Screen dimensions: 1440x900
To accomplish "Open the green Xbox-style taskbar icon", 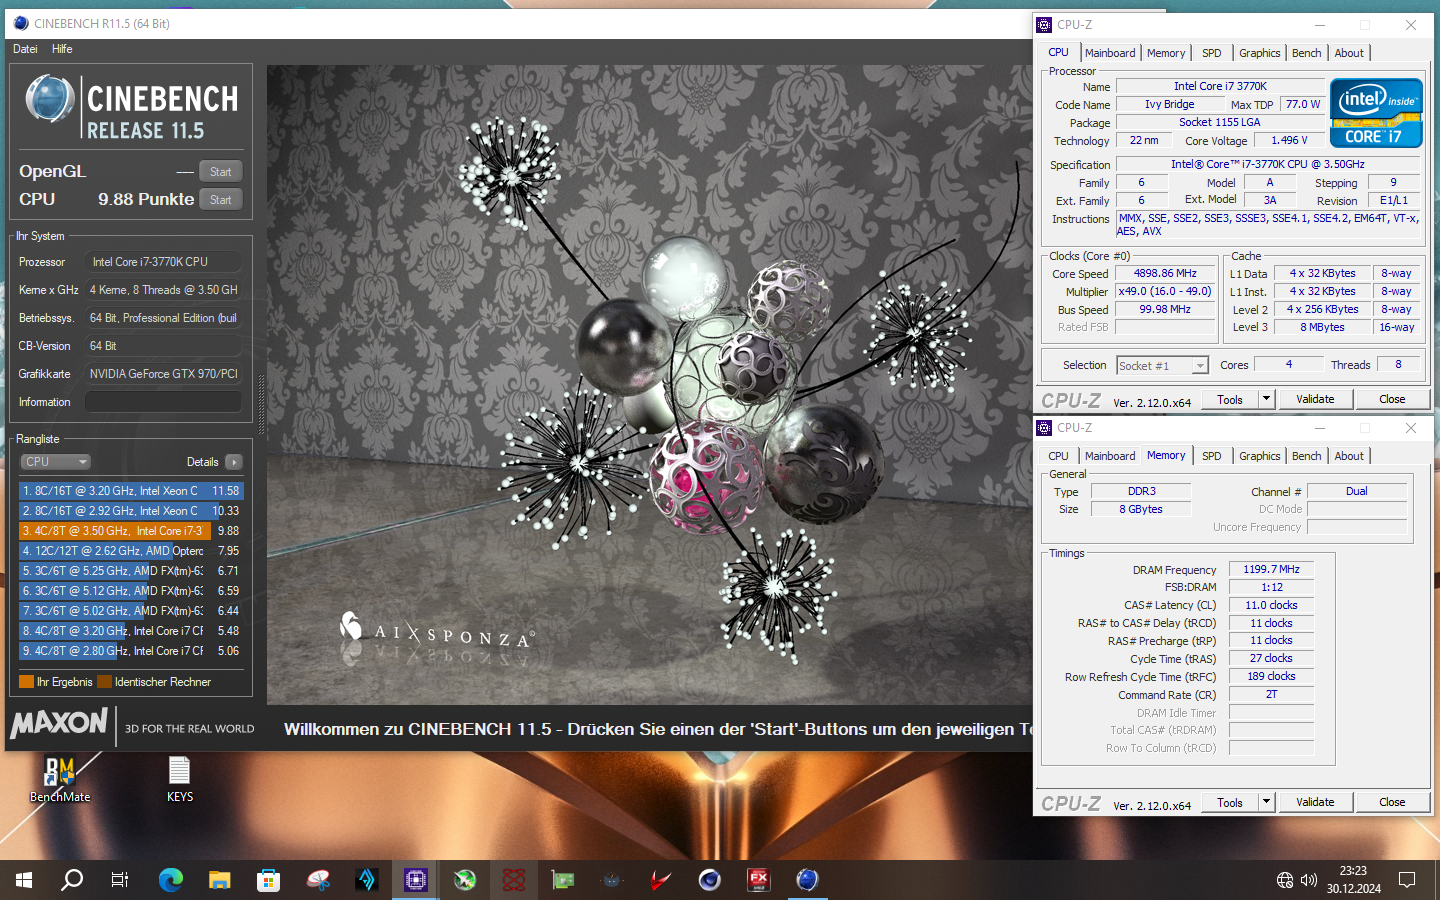I will click(465, 880).
